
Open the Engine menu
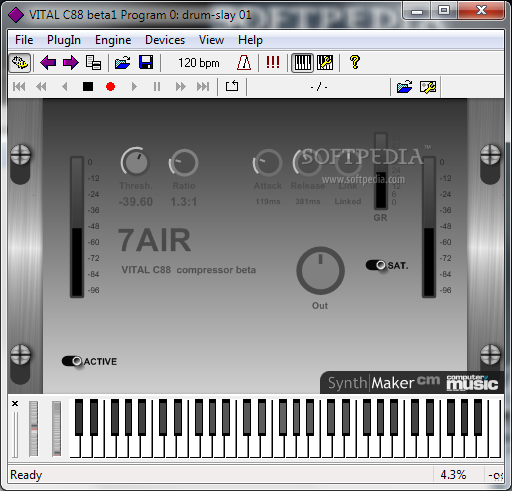point(113,40)
